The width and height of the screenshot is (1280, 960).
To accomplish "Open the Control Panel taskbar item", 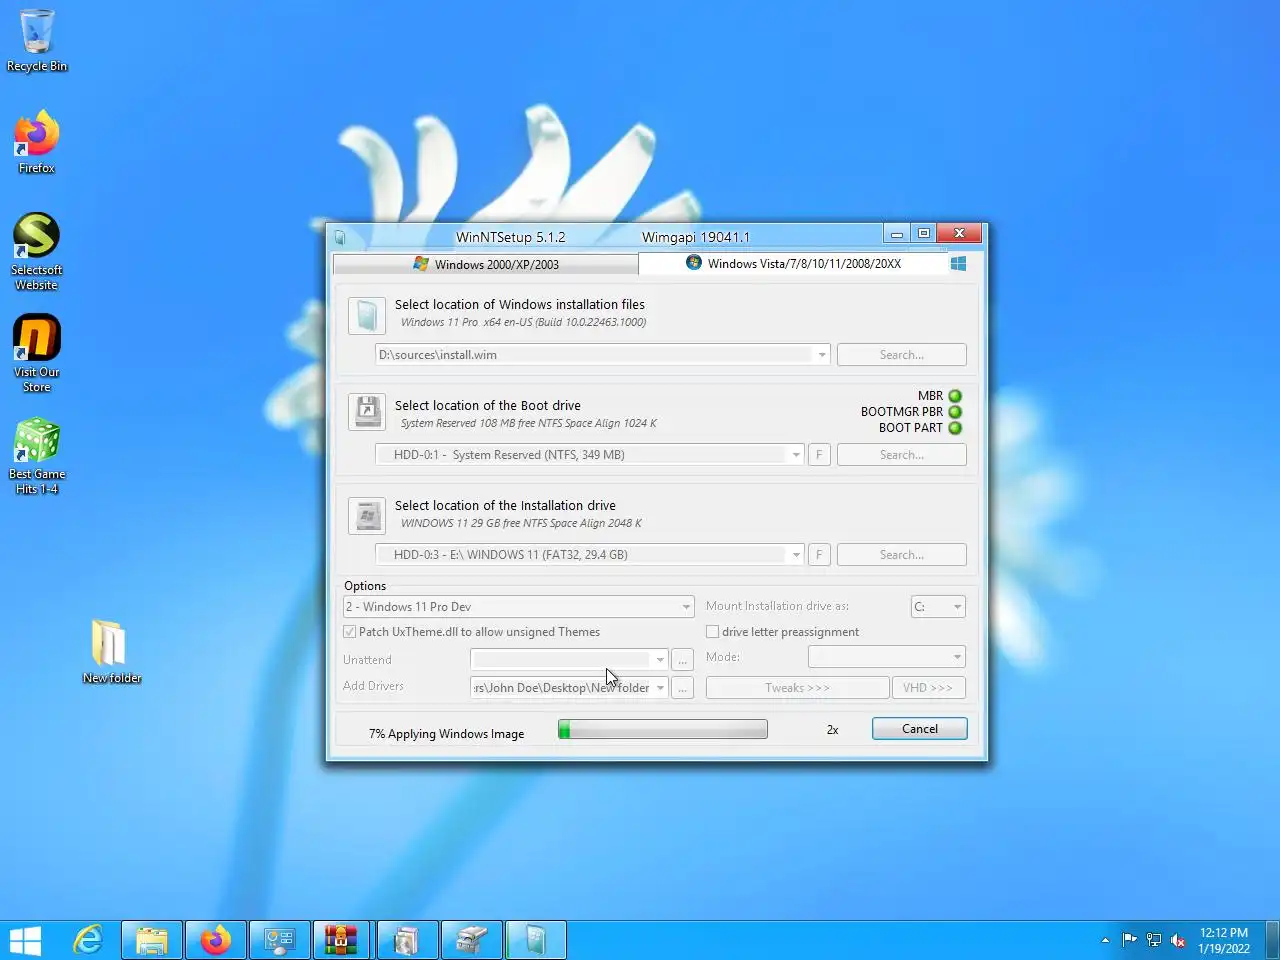I will [x=280, y=940].
